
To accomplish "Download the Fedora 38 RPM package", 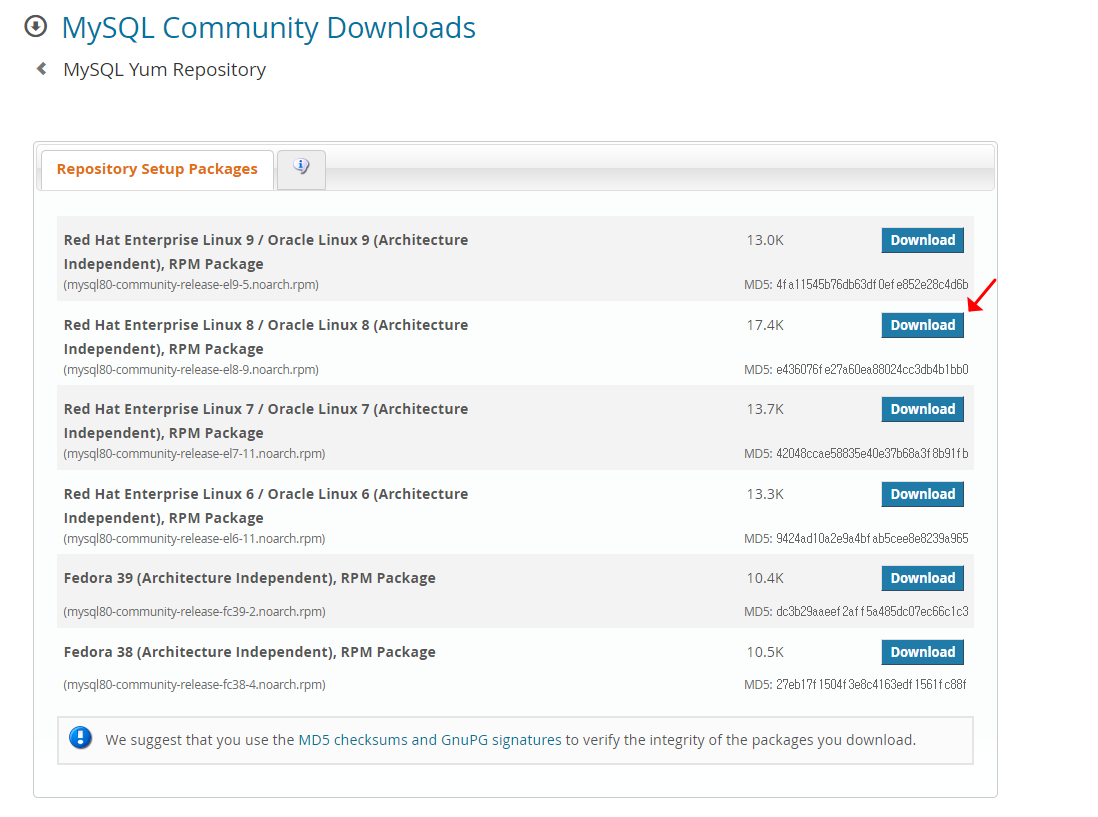I will 922,652.
